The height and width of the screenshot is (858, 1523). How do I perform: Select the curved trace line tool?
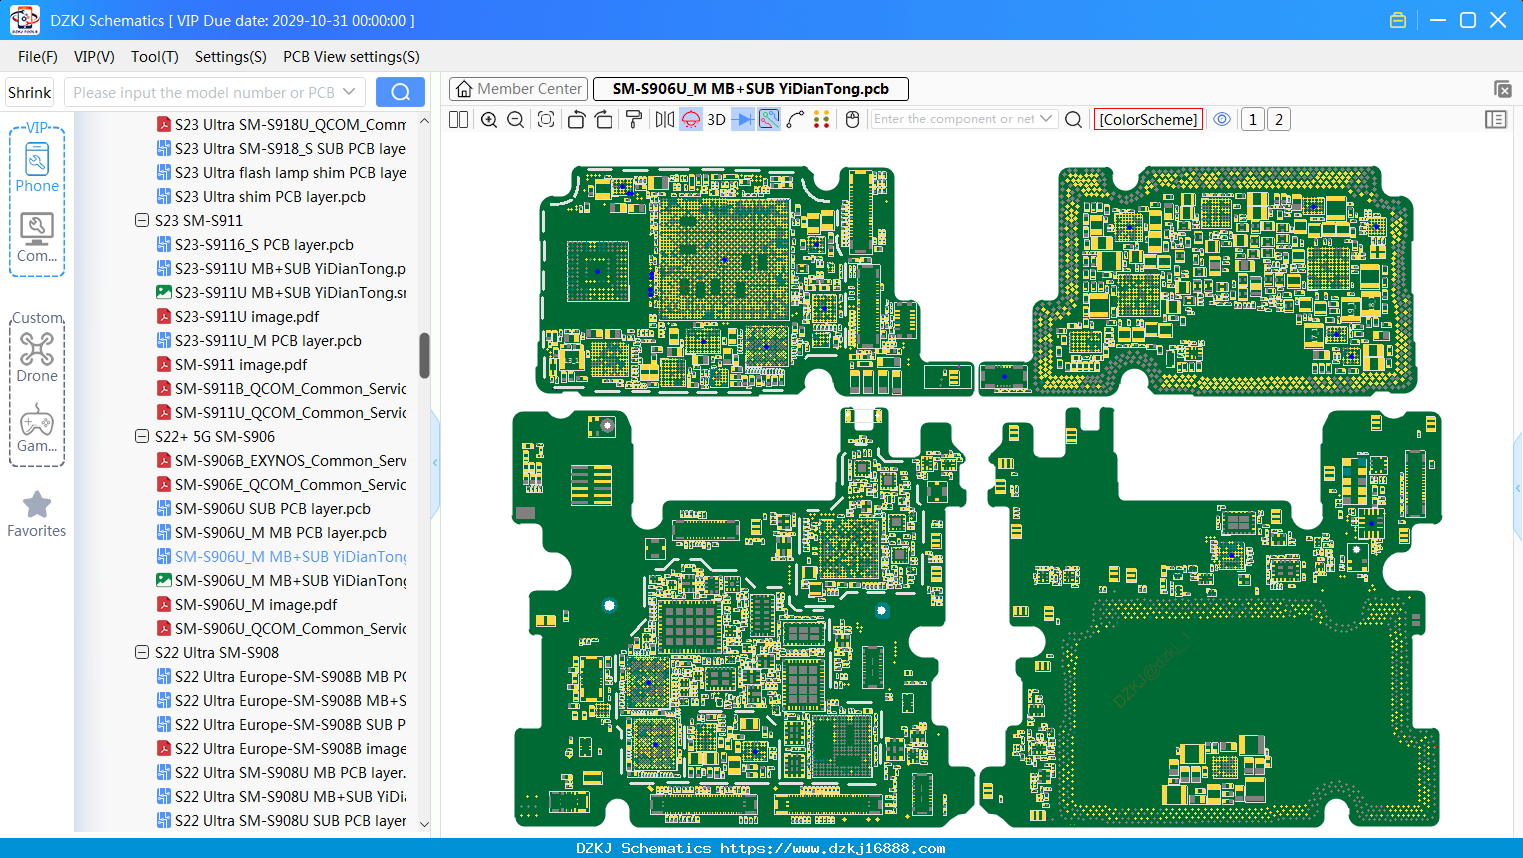click(795, 119)
